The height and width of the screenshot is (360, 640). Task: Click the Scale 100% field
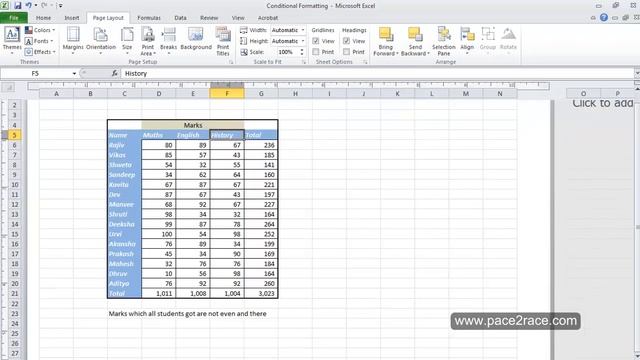(x=285, y=52)
